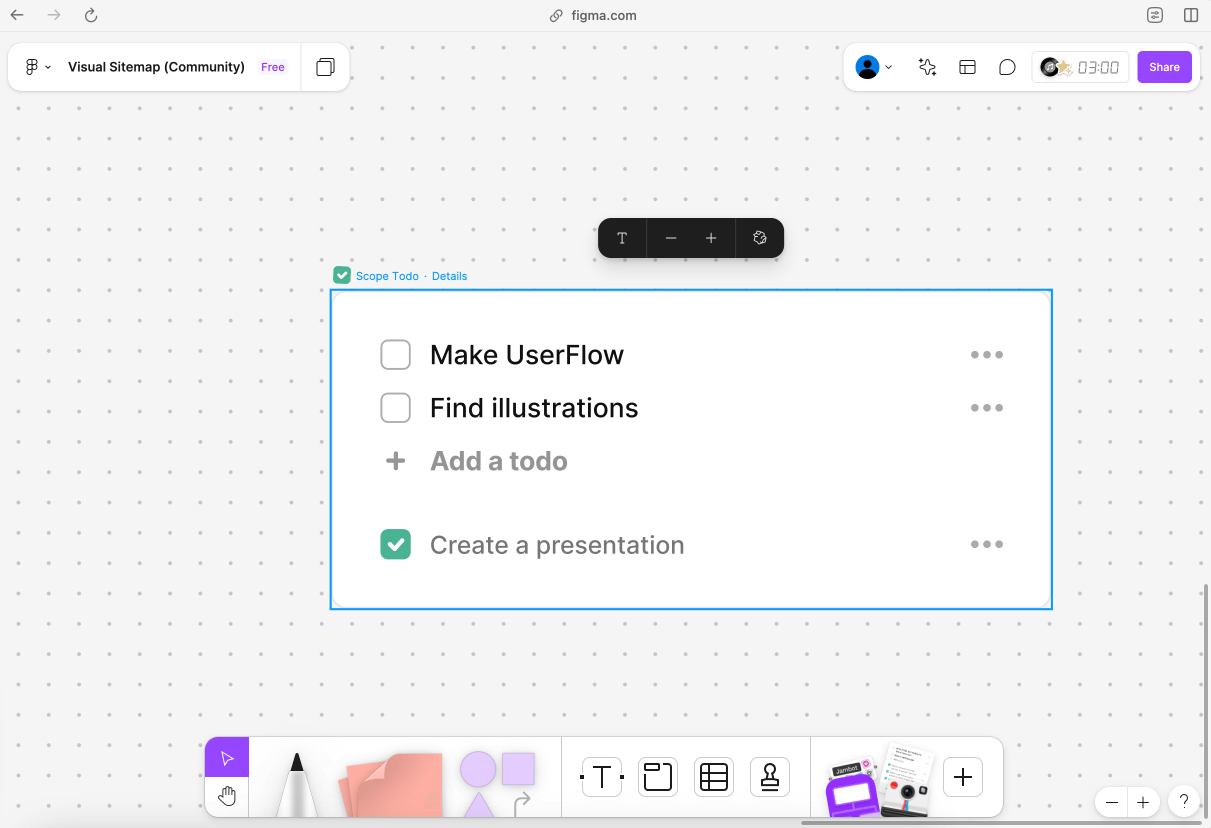
Task: Open the user avatar dropdown
Action: [x=874, y=67]
